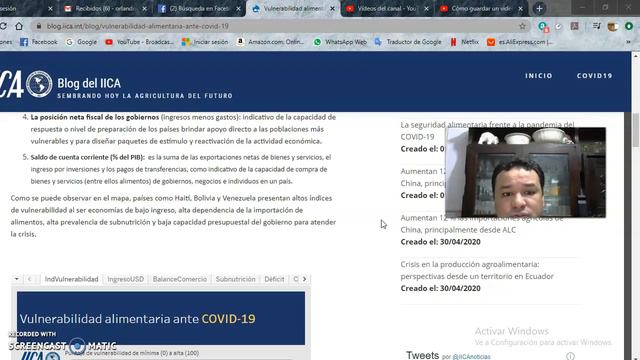This screenshot has width=640, height=360.
Task: Select the BalanceComercio tab
Action: click(x=180, y=279)
